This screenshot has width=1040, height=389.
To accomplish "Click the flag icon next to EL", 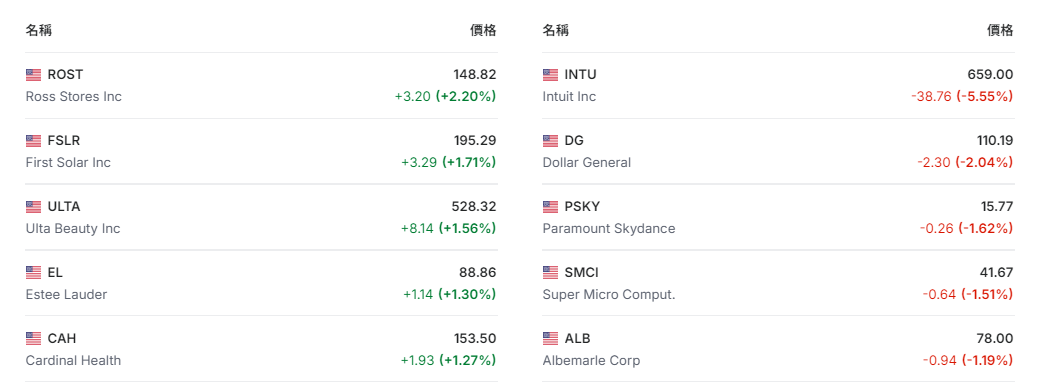I will [x=33, y=272].
